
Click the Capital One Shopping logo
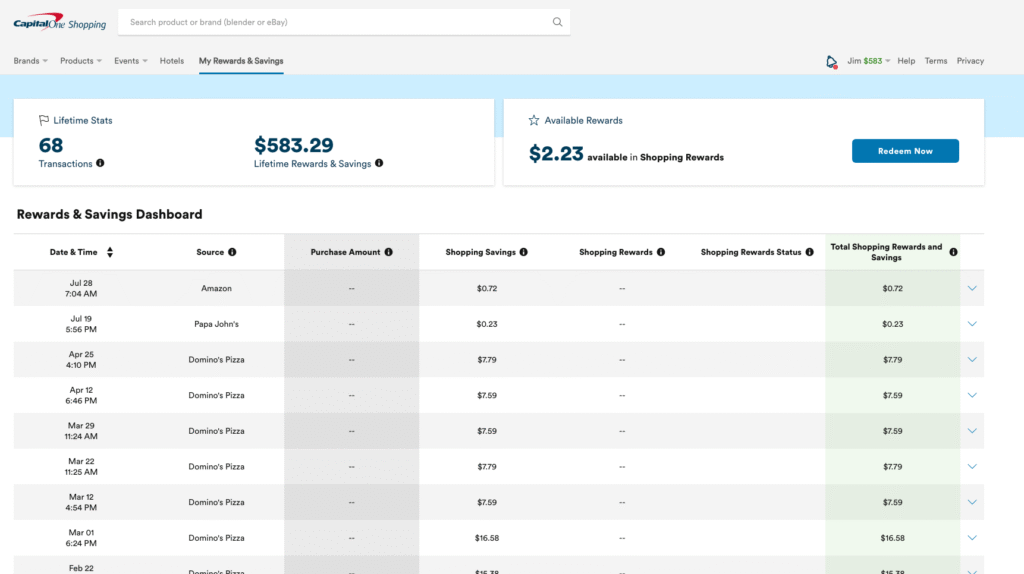(59, 22)
